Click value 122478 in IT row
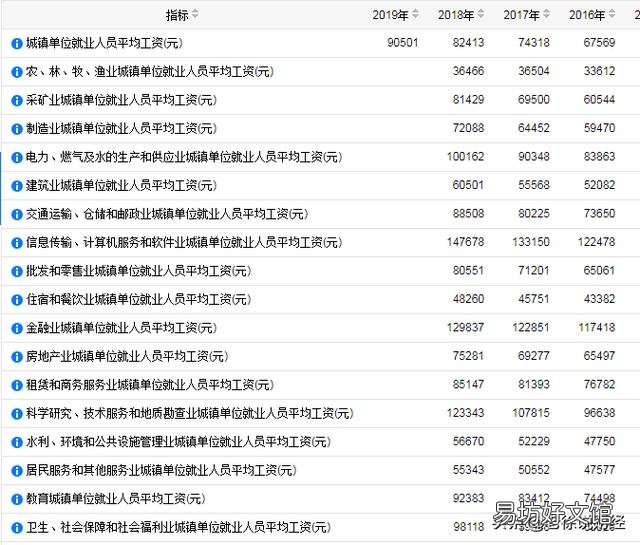 point(596,242)
